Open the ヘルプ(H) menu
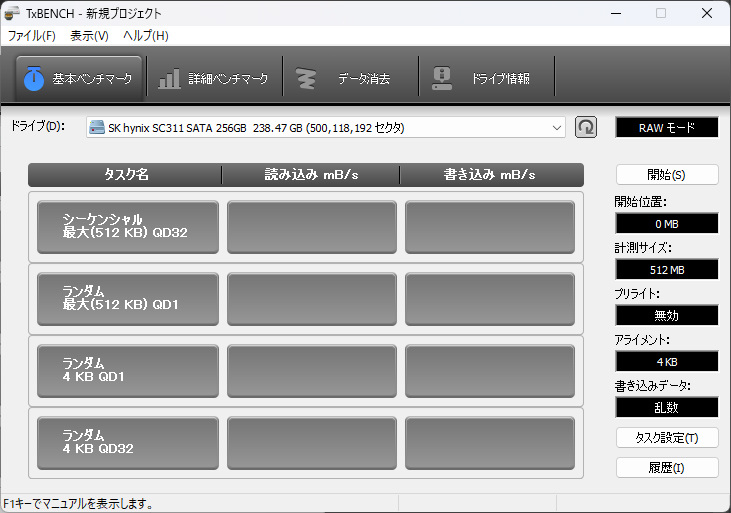Viewport: 731px width, 513px height. tap(145, 36)
